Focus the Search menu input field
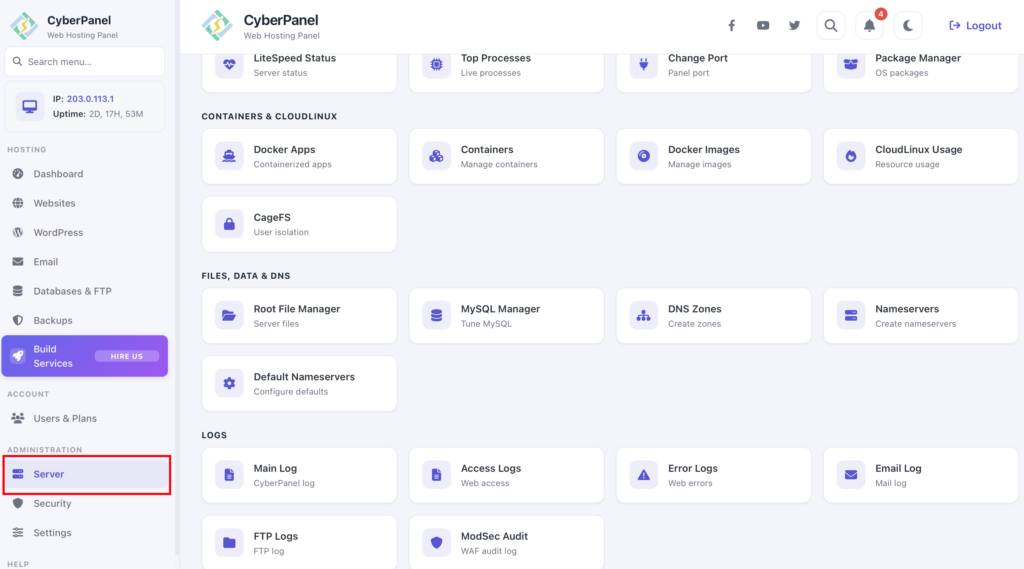1024x569 pixels. (85, 61)
